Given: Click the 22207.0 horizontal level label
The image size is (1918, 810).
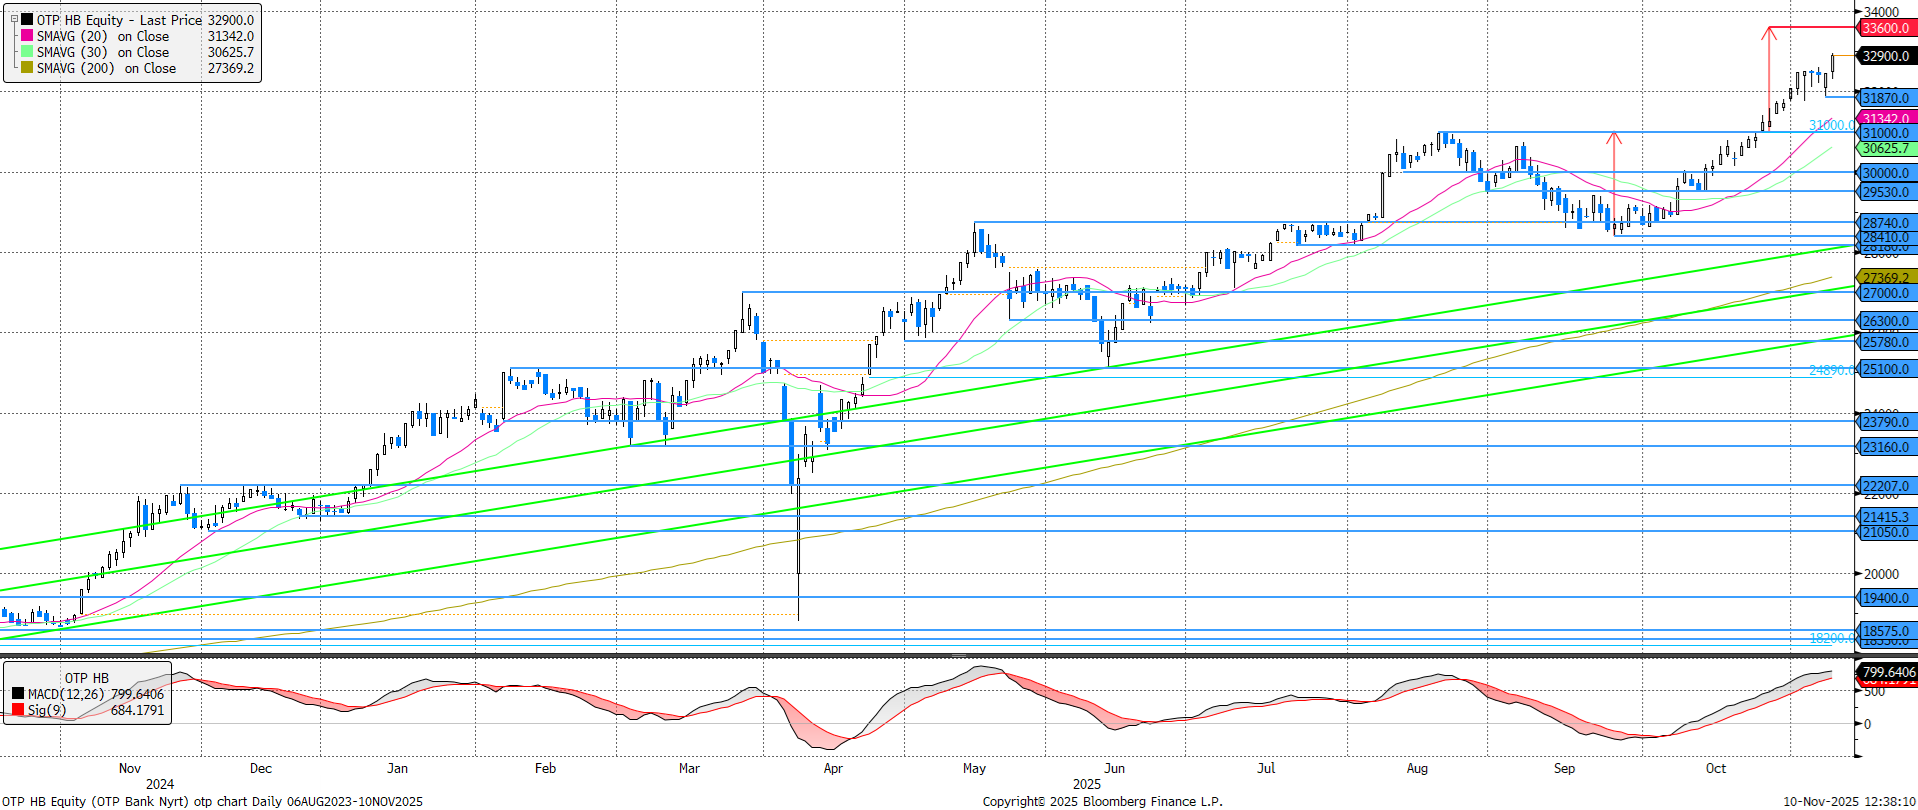Looking at the screenshot, I should pyautogui.click(x=1886, y=486).
